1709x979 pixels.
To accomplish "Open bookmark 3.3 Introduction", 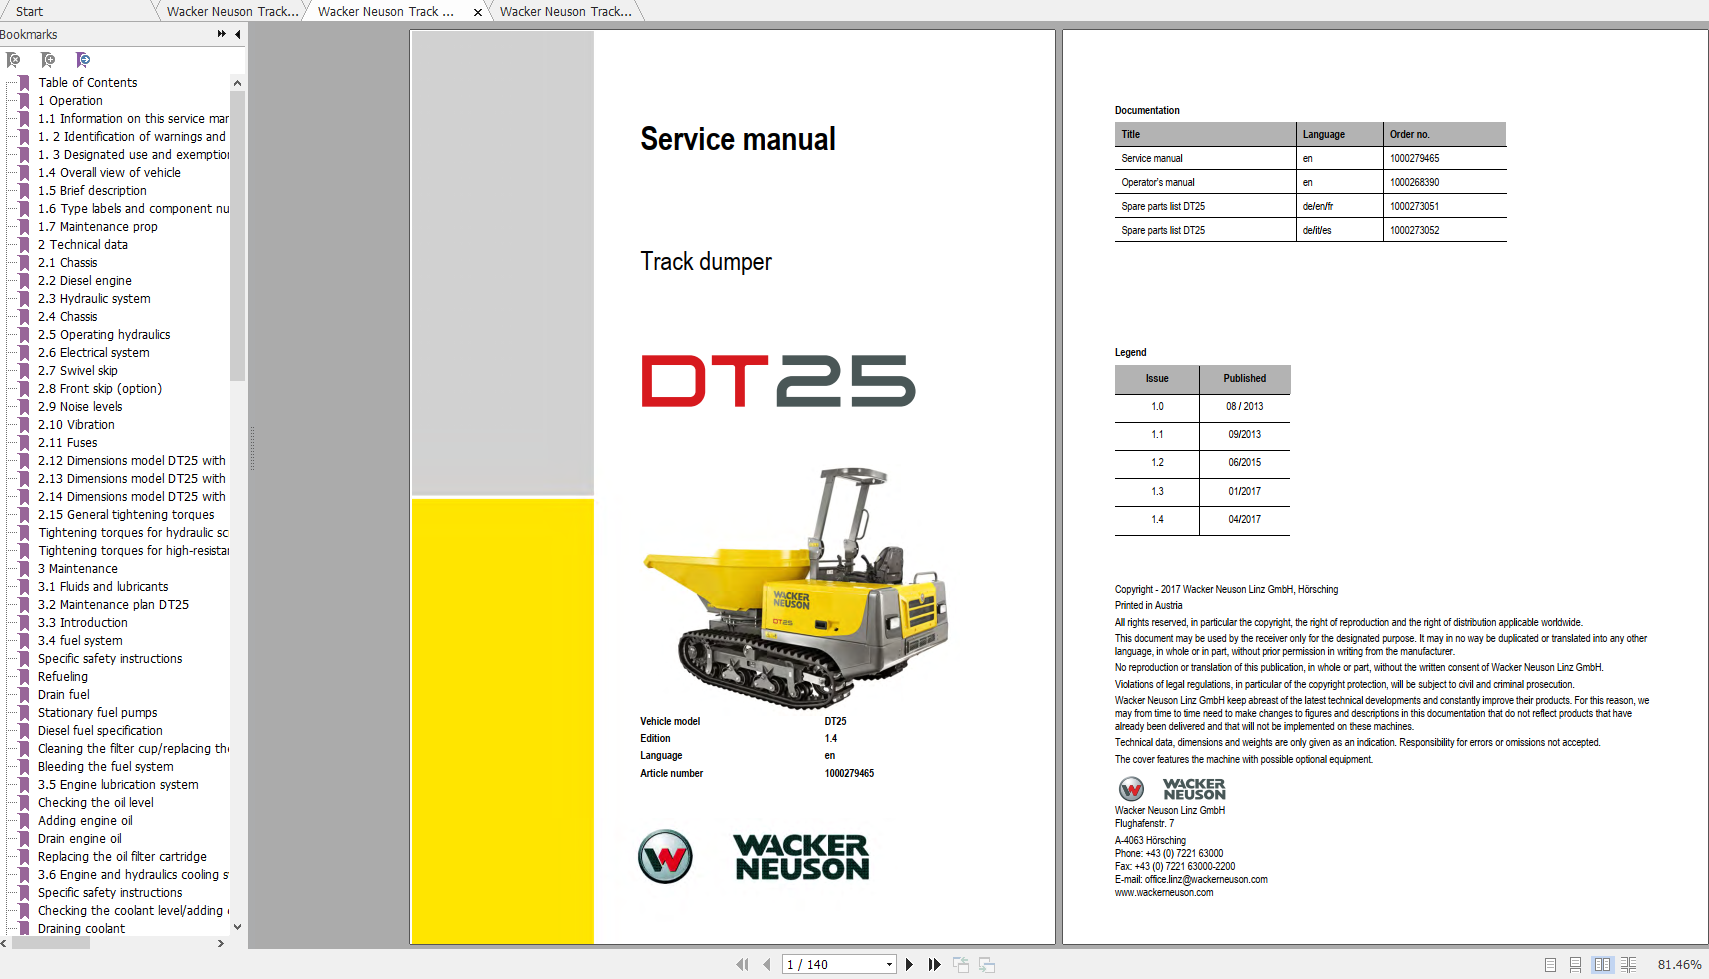I will (83, 622).
